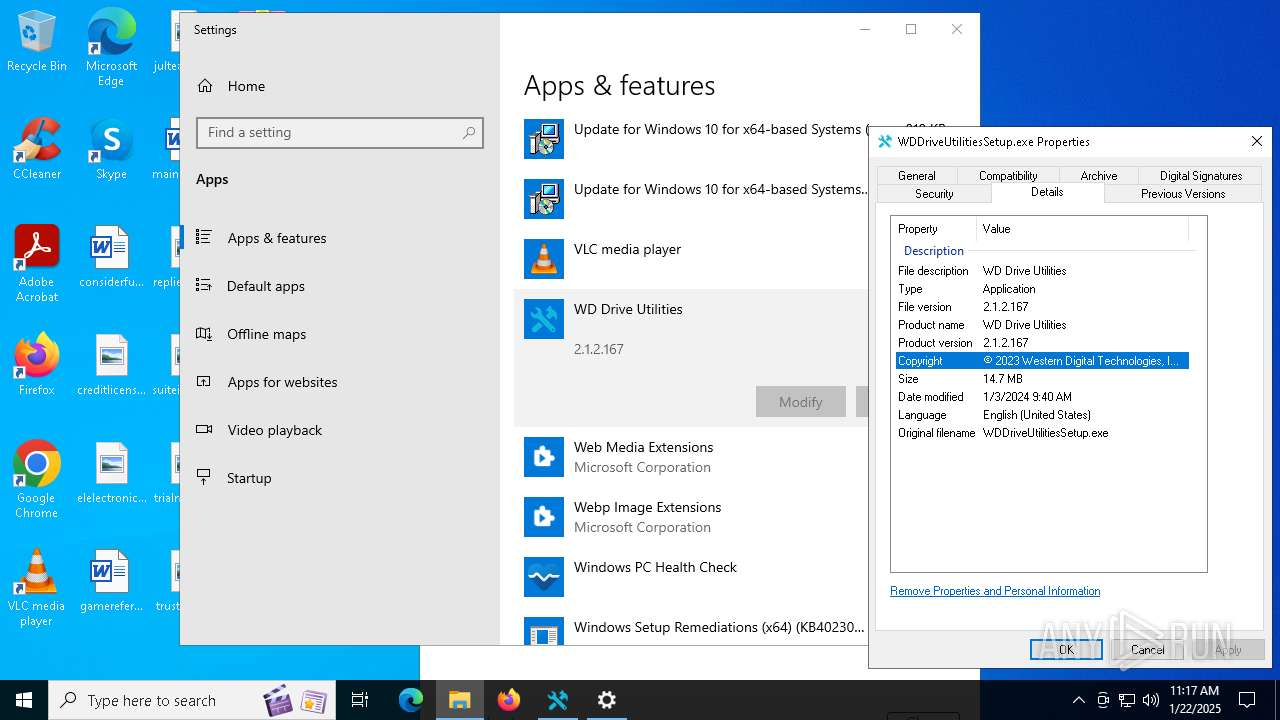Switch to General tab in Properties
Image resolution: width=1280 pixels, height=720 pixels.
point(917,175)
